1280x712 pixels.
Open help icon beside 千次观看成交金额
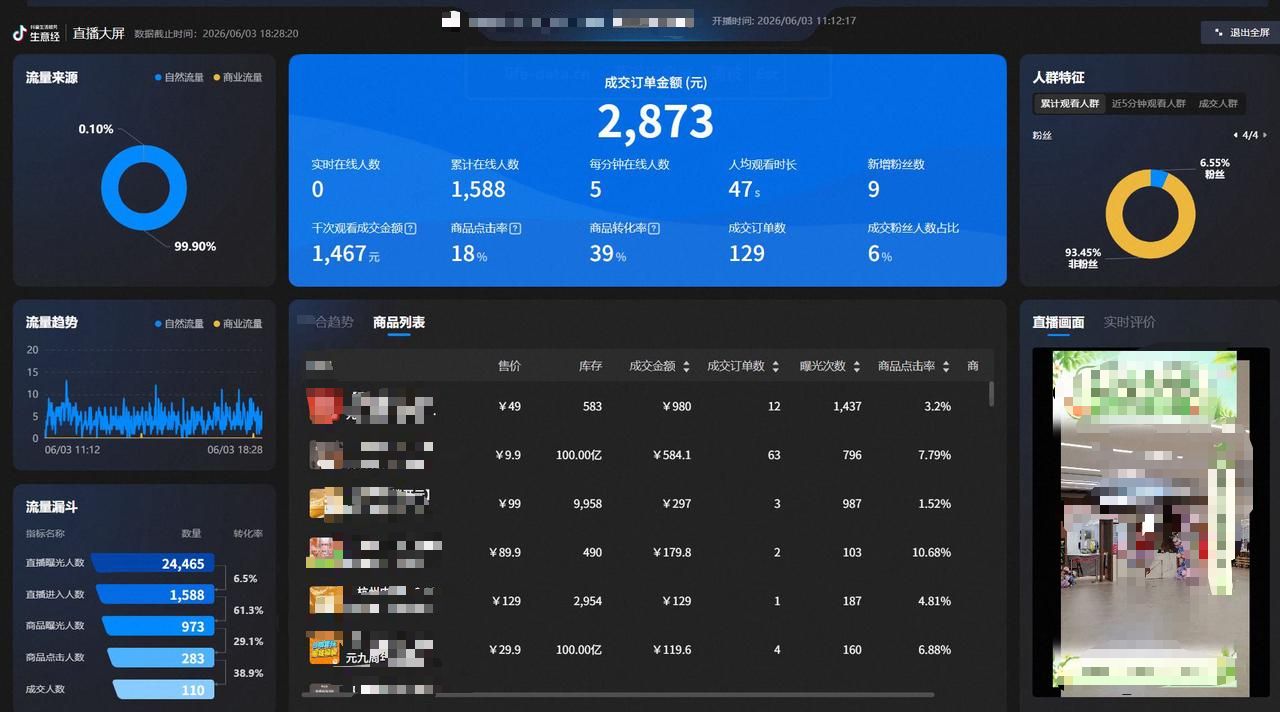411,228
